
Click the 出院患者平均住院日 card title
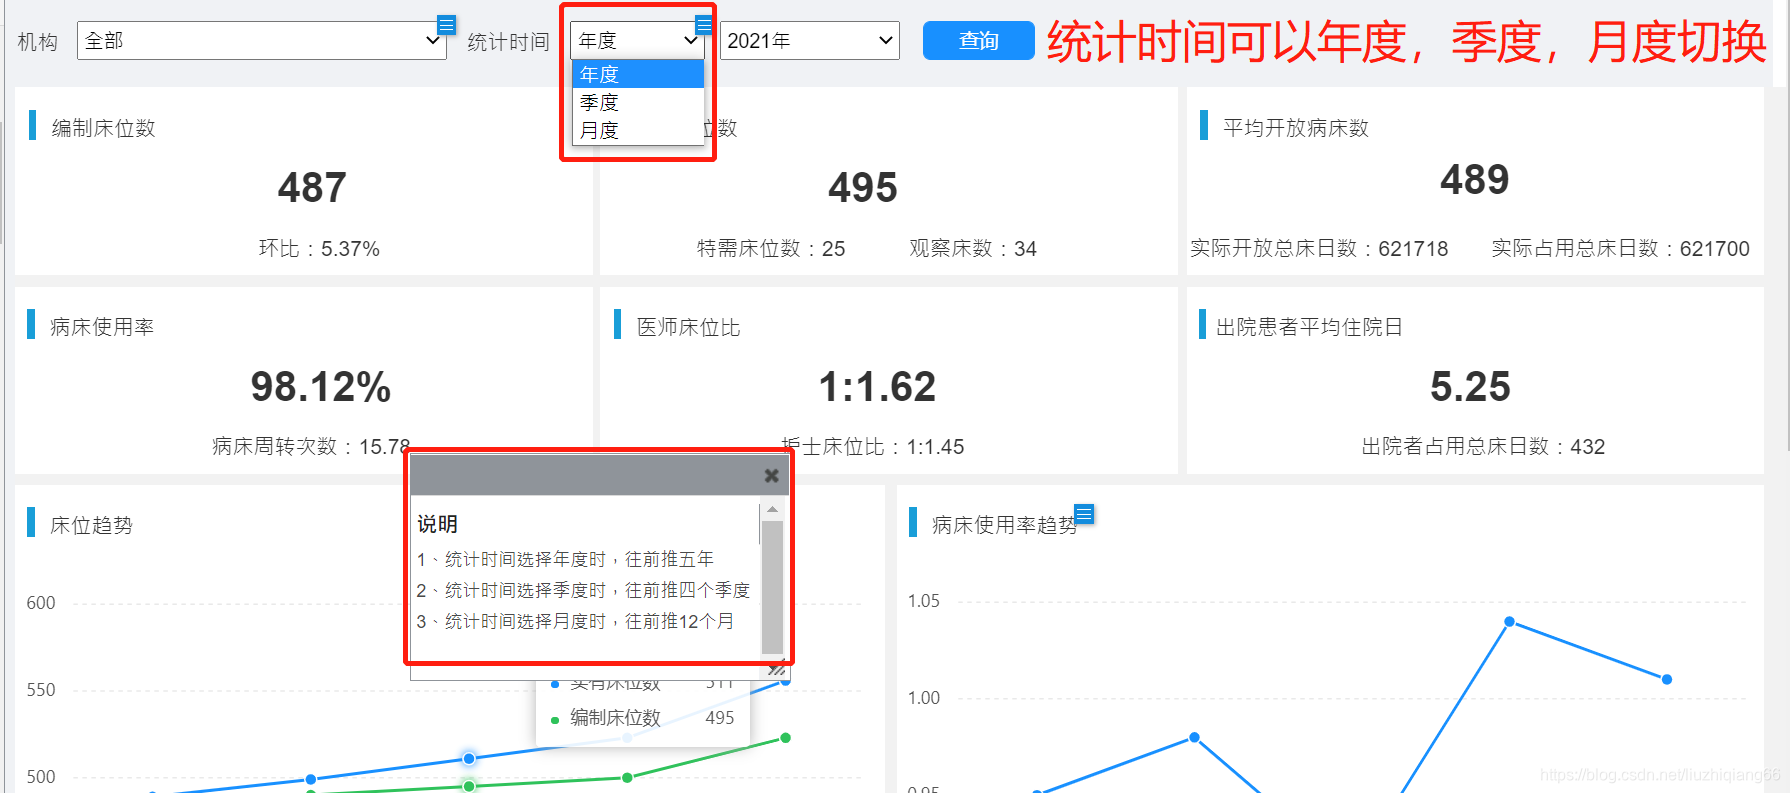1309,328
